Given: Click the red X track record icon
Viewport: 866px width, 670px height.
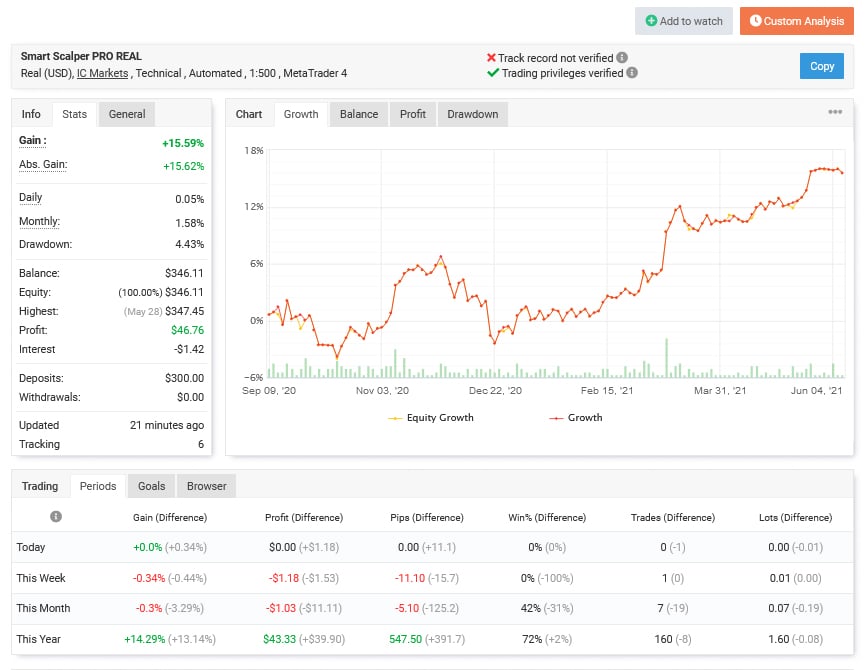Looking at the screenshot, I should (491, 57).
